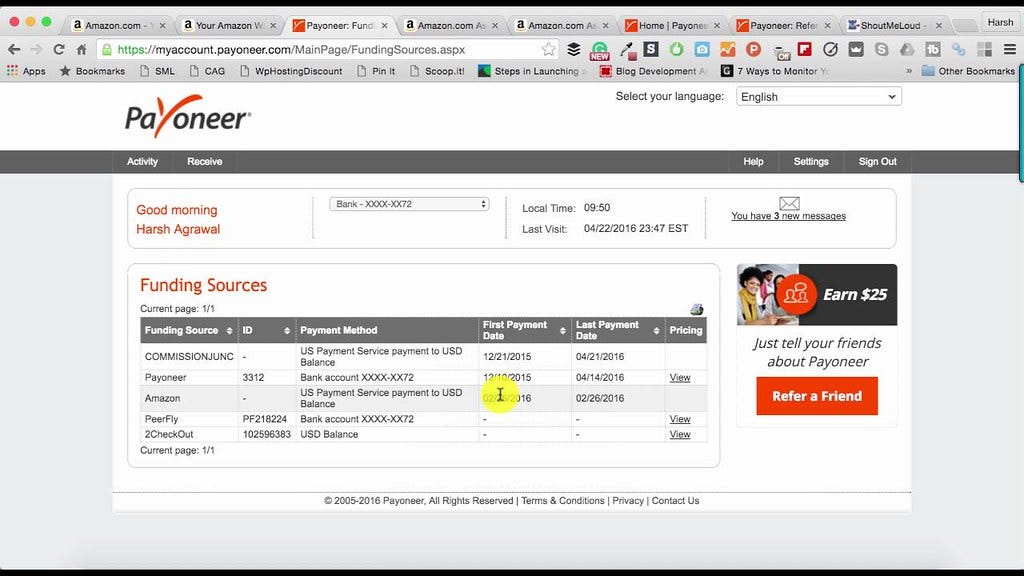Screen dimensions: 1024x576
Task: Open the language selection dropdown showing English
Action: (818, 96)
